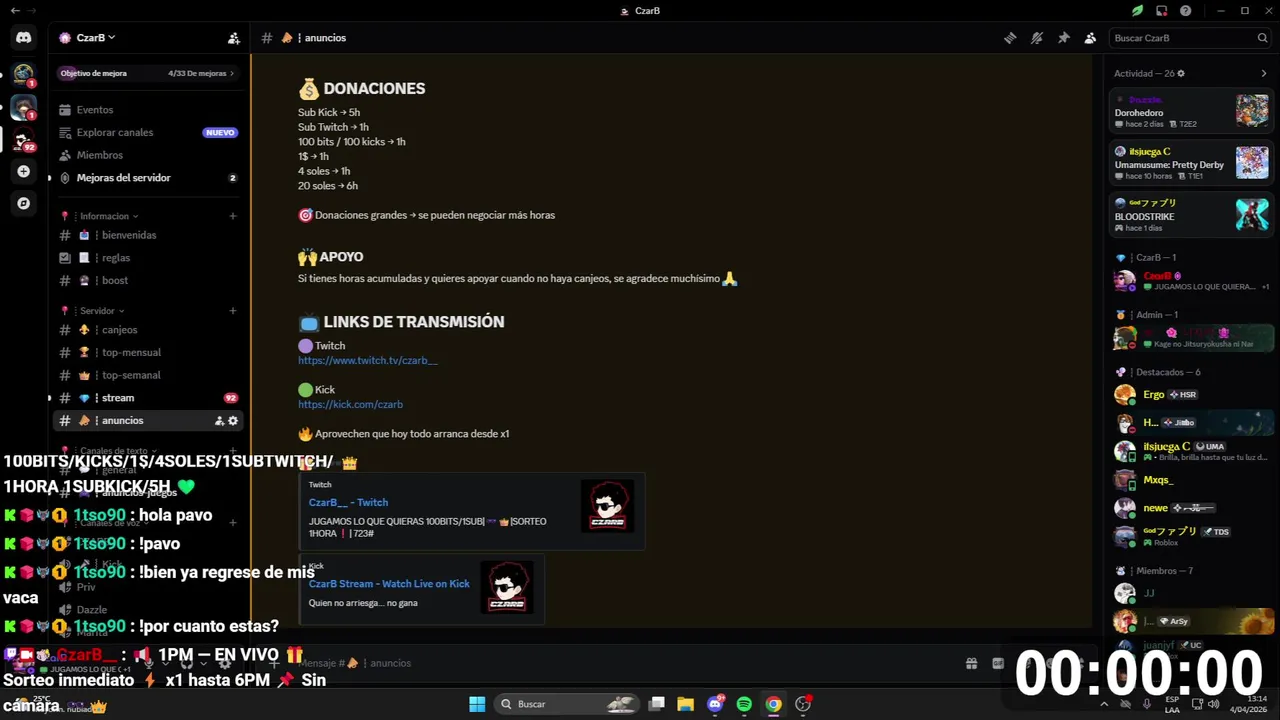
Task: Open Explorar canales in sidebar
Action: point(147,132)
